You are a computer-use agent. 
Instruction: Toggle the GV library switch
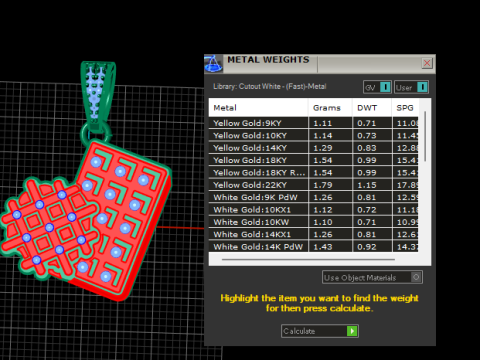pyautogui.click(x=377, y=87)
